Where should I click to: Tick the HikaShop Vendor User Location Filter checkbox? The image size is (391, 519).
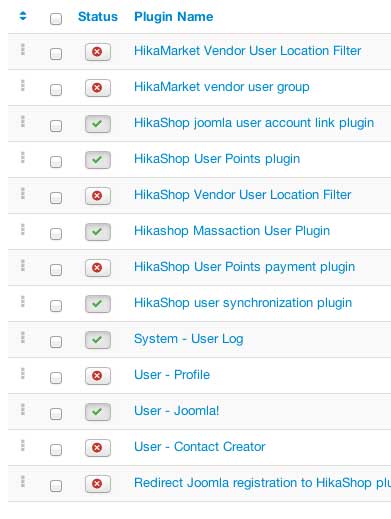point(56,198)
